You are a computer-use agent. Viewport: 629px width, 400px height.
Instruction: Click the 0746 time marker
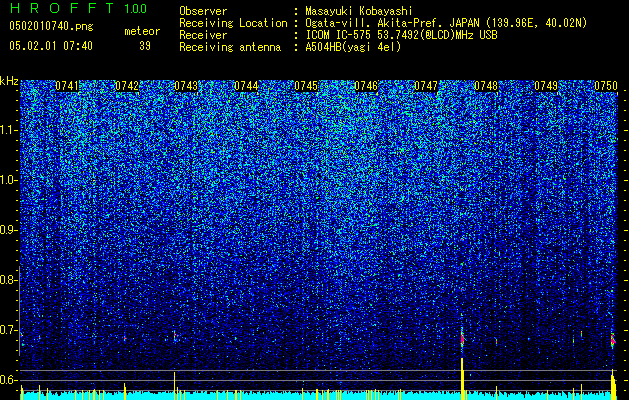tap(366, 86)
